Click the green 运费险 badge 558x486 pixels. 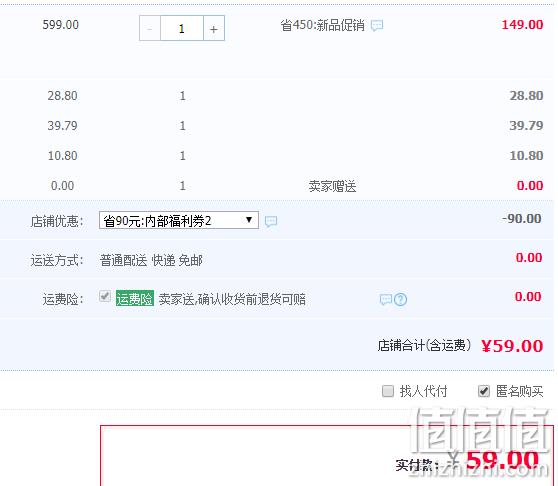pos(135,299)
